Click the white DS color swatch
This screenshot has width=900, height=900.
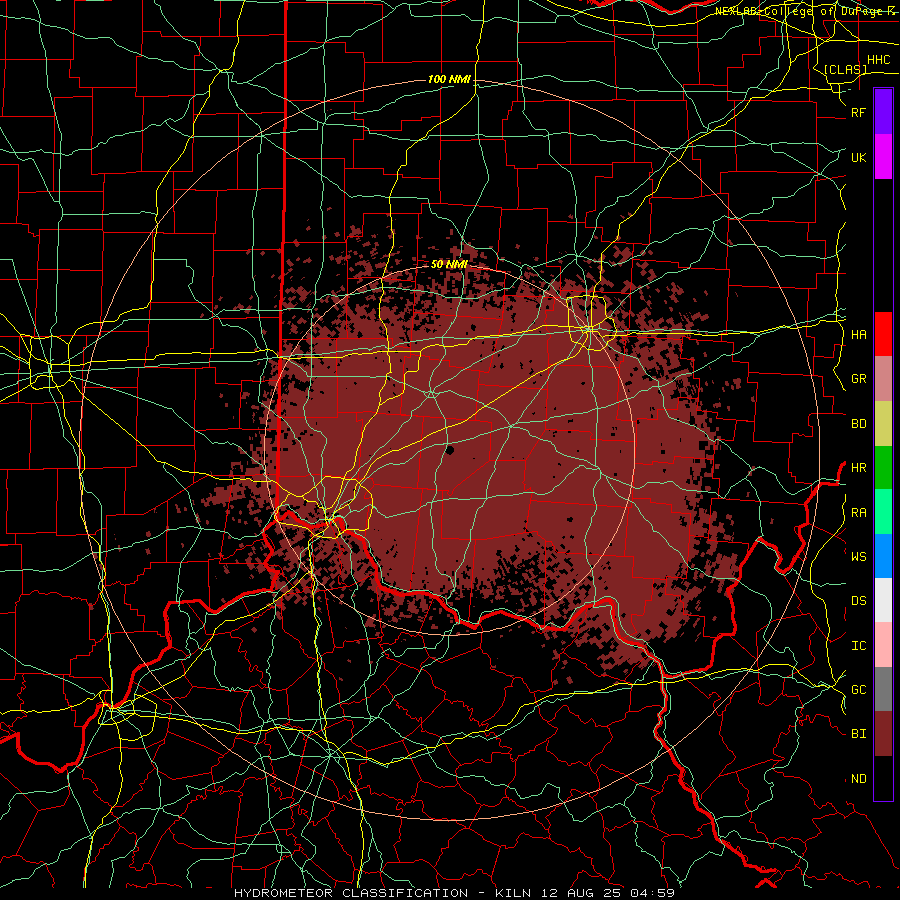[883, 600]
